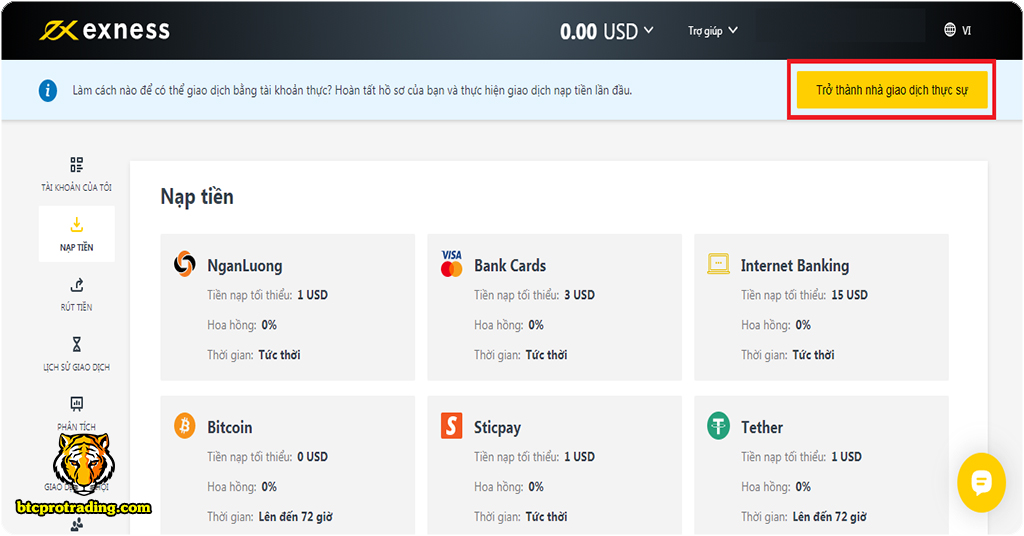Click the info icon in the banner

[48, 90]
